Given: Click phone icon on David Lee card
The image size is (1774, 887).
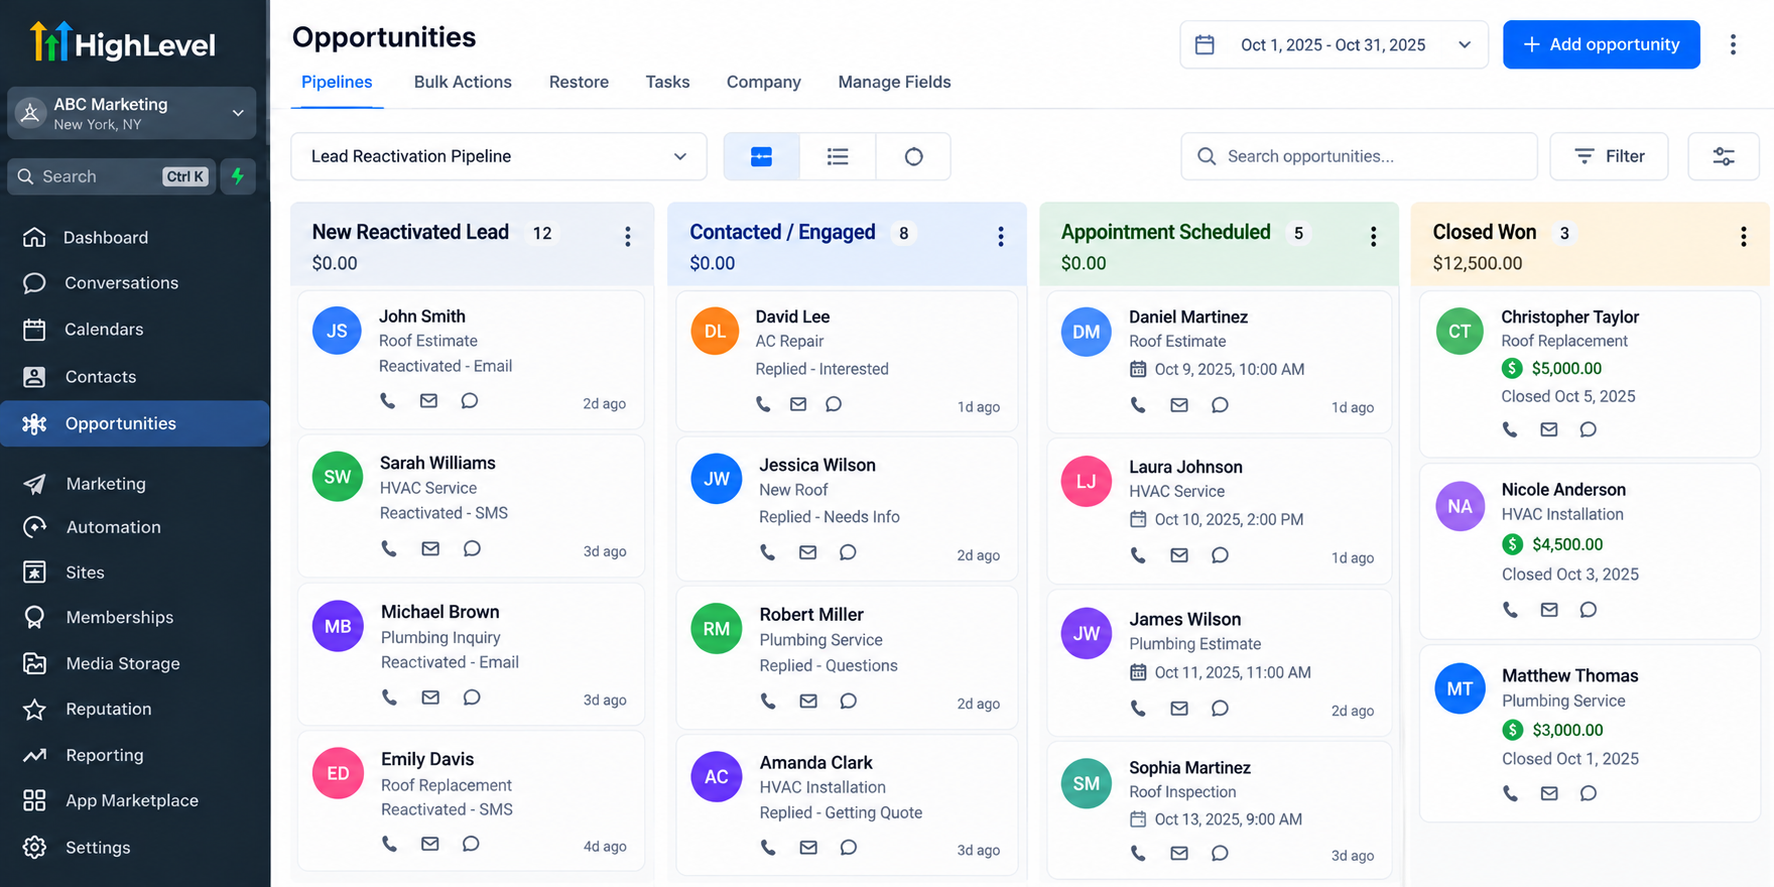Looking at the screenshot, I should 763,404.
